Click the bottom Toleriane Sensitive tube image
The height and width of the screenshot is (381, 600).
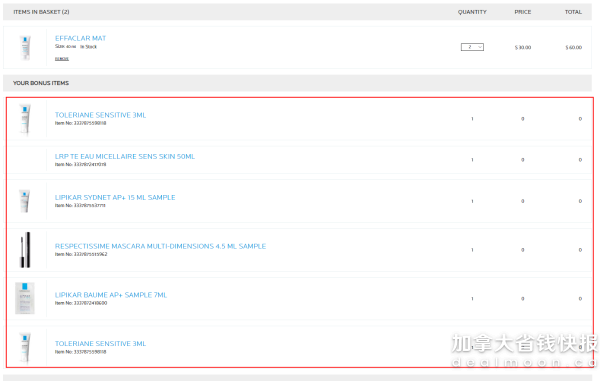coord(25,347)
